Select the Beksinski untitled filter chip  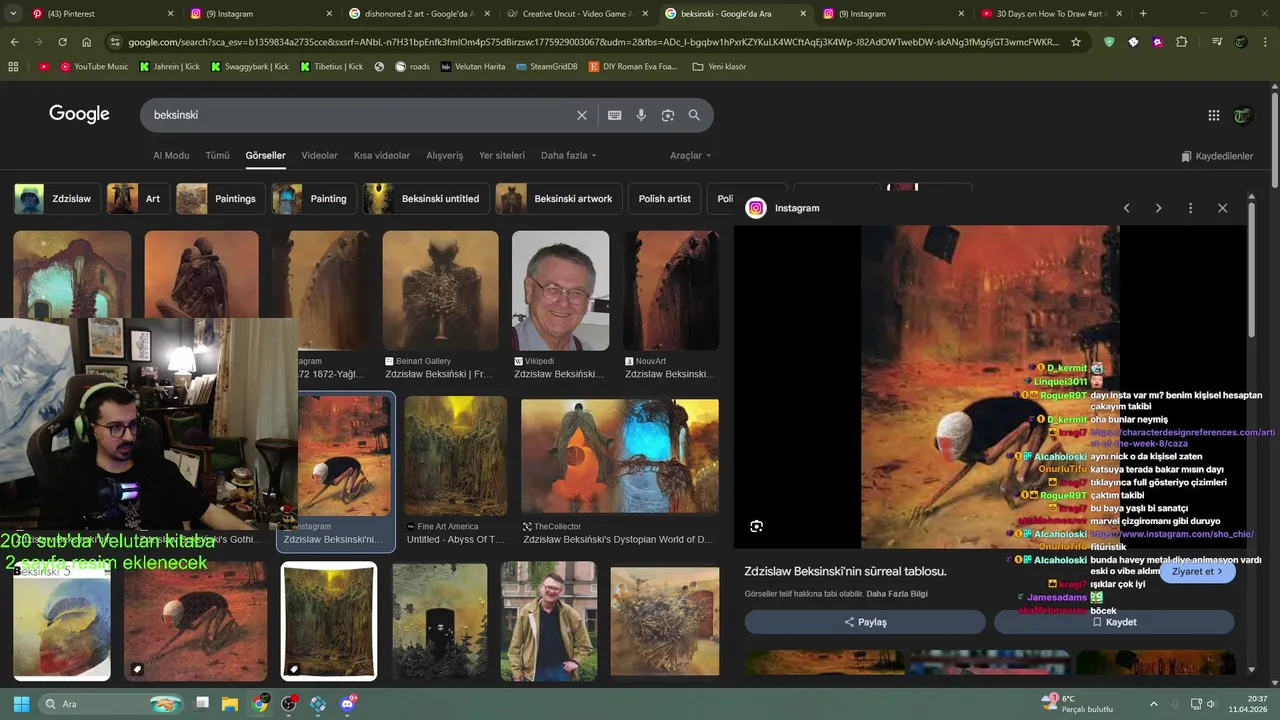point(426,199)
